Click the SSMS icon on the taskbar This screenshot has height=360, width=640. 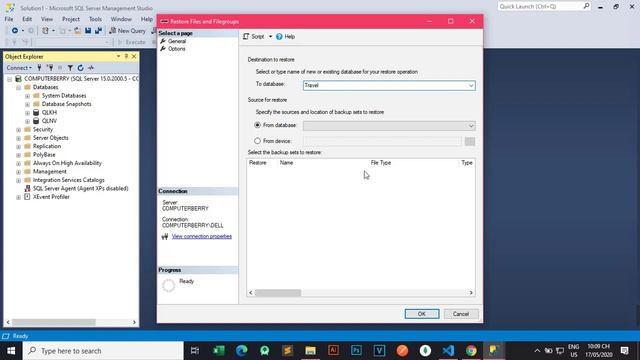(494, 351)
